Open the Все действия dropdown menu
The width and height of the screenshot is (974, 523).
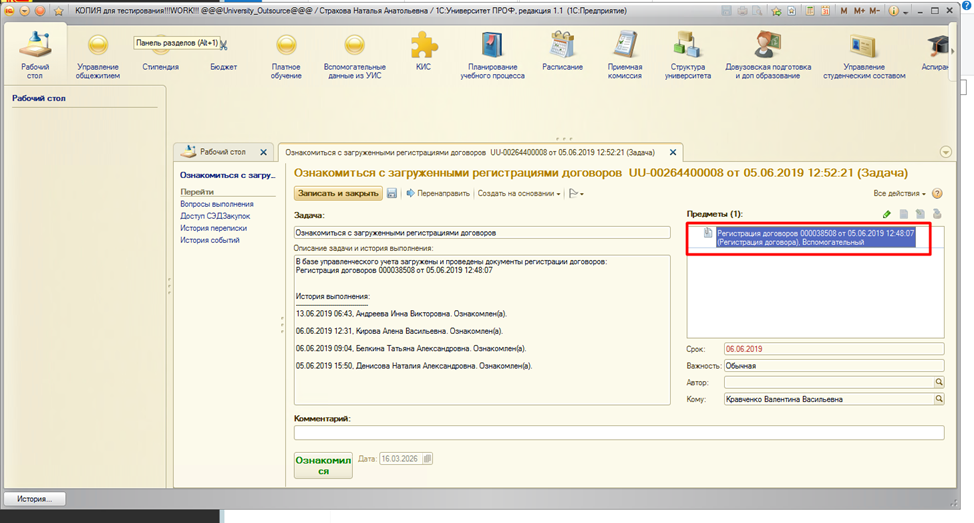900,193
